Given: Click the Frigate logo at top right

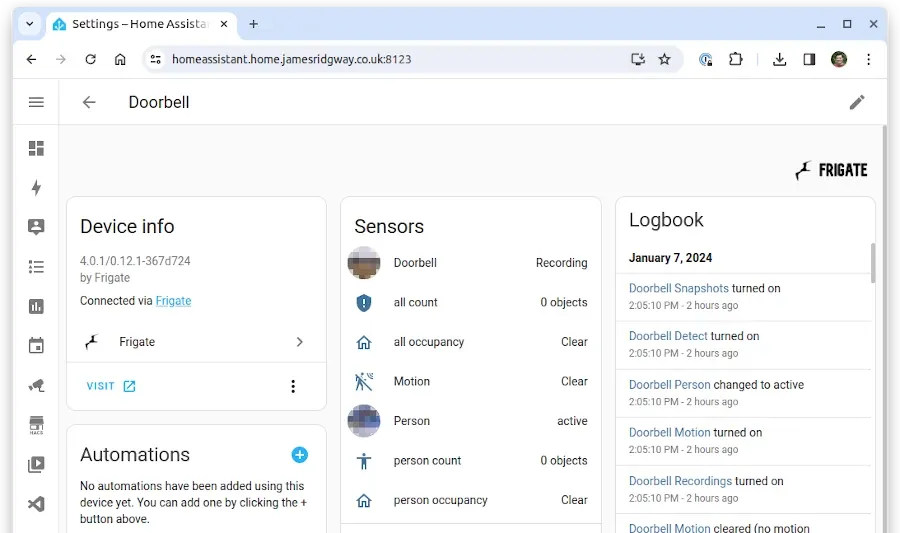Looking at the screenshot, I should tap(831, 170).
